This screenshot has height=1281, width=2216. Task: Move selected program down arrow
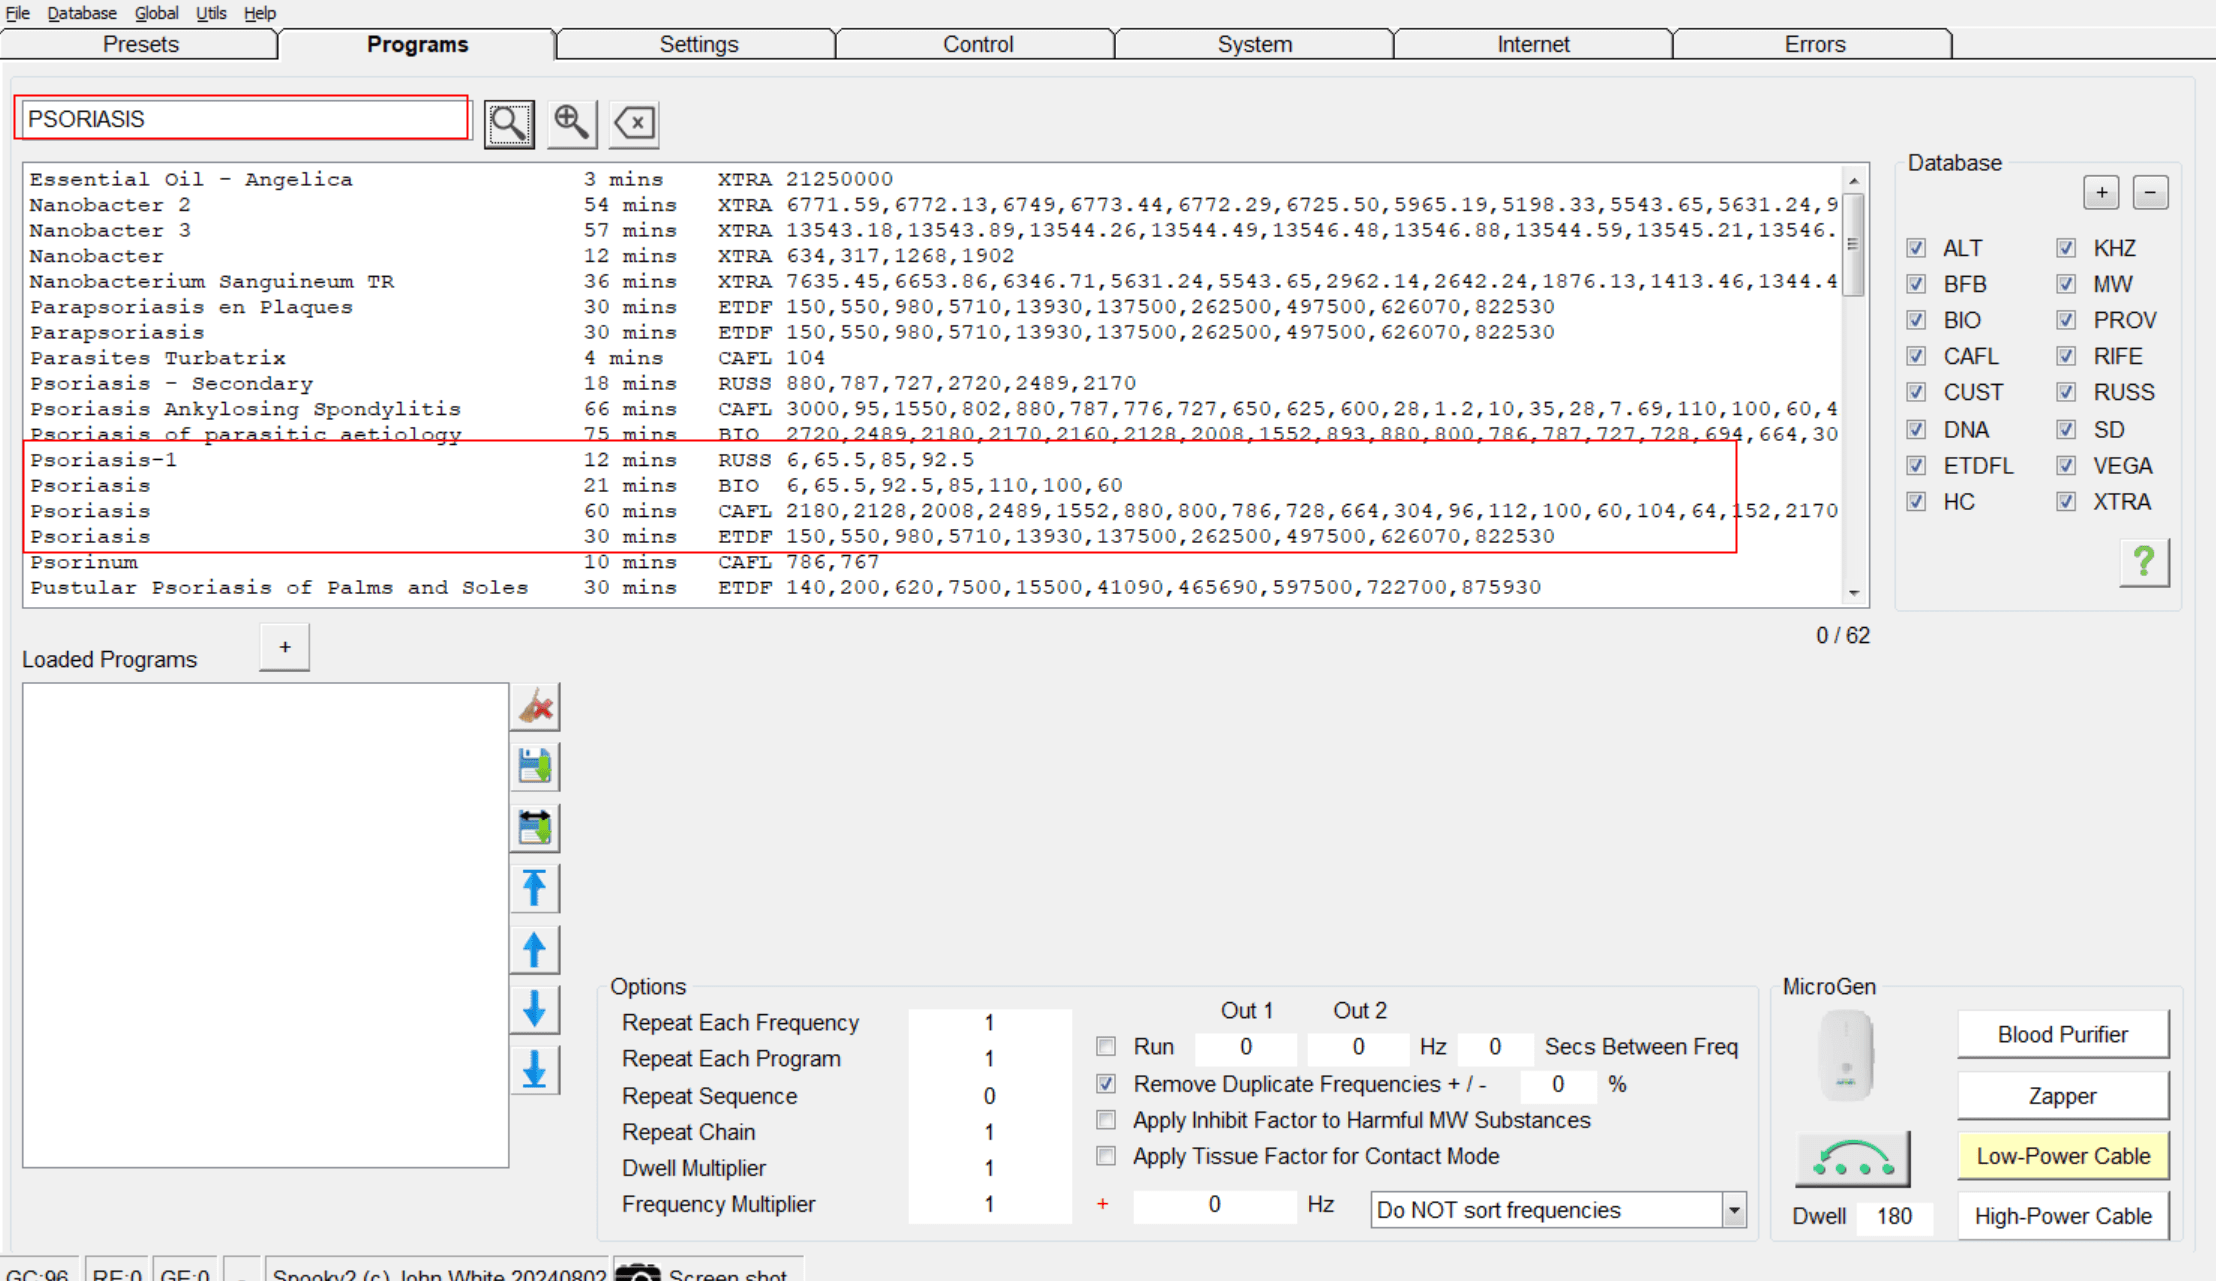(x=536, y=1009)
